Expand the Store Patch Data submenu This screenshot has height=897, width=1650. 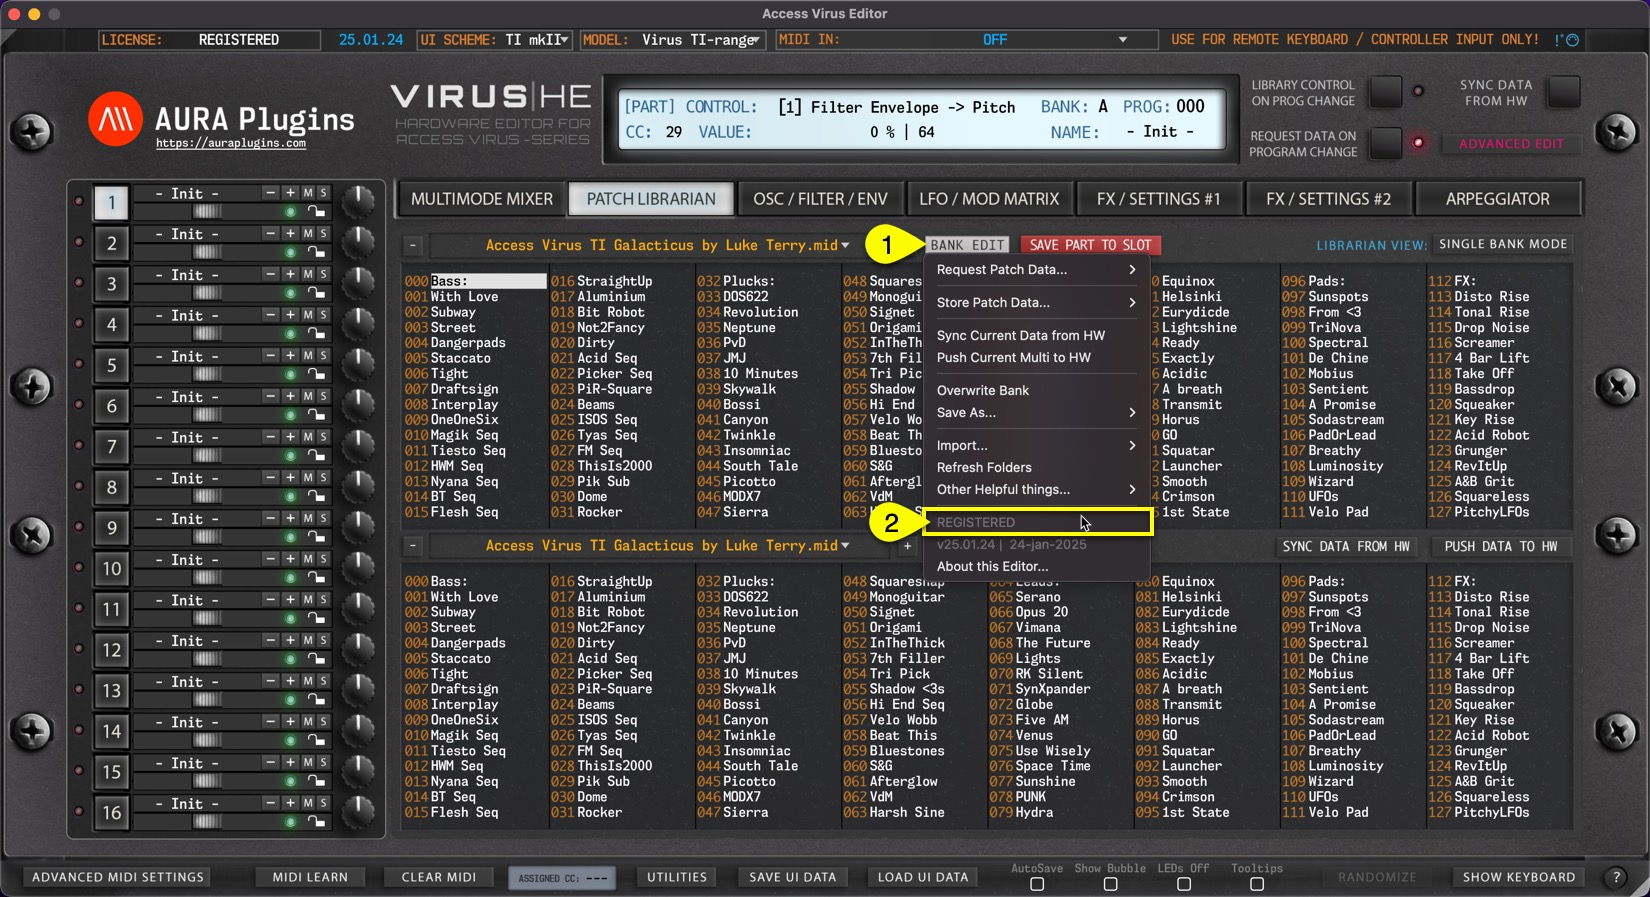pyautogui.click(x=1035, y=302)
